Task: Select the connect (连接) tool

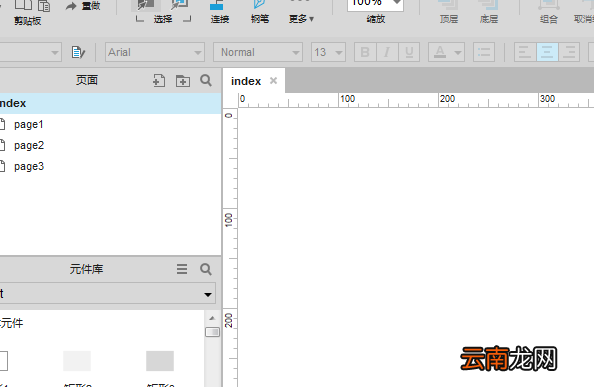Action: click(219, 12)
